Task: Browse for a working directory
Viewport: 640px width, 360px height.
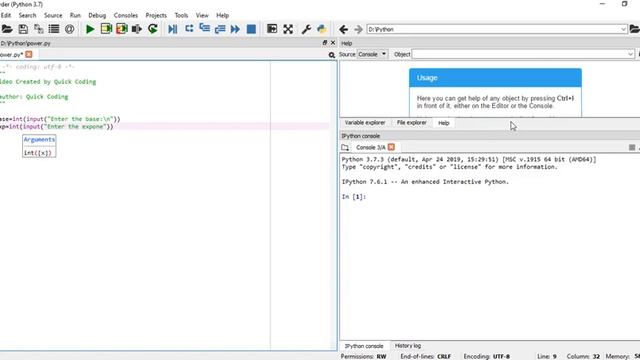Action: (x=634, y=29)
